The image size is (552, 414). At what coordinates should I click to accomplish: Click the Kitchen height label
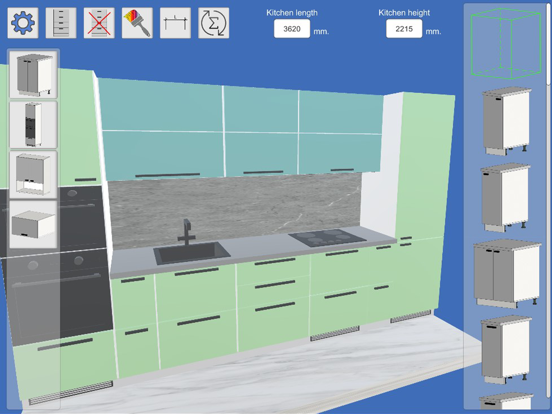point(404,13)
